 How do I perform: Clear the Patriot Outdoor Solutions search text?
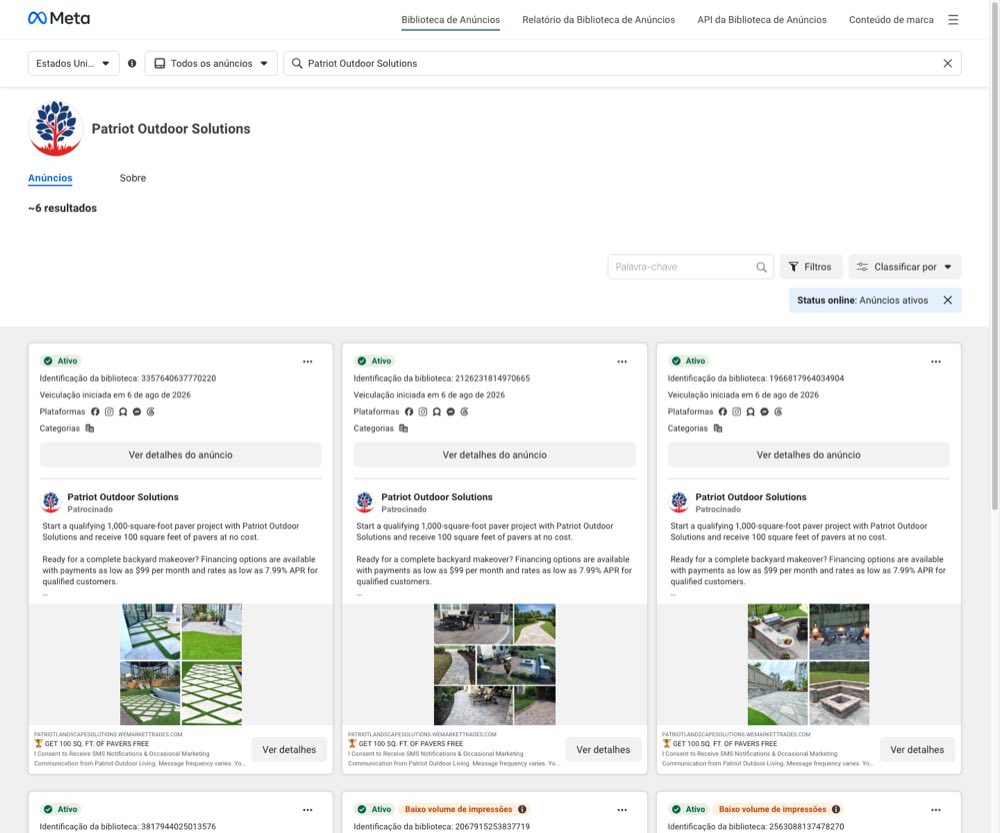tap(948, 63)
